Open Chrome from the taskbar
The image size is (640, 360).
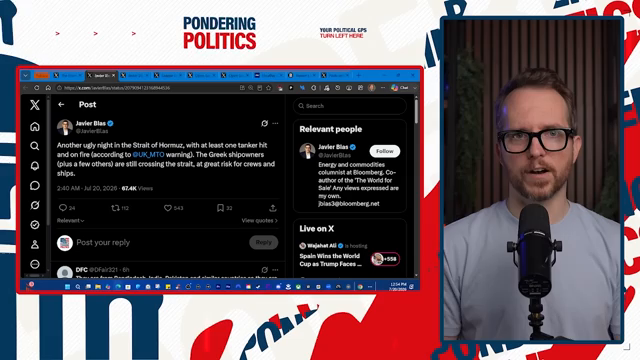tap(360, 287)
